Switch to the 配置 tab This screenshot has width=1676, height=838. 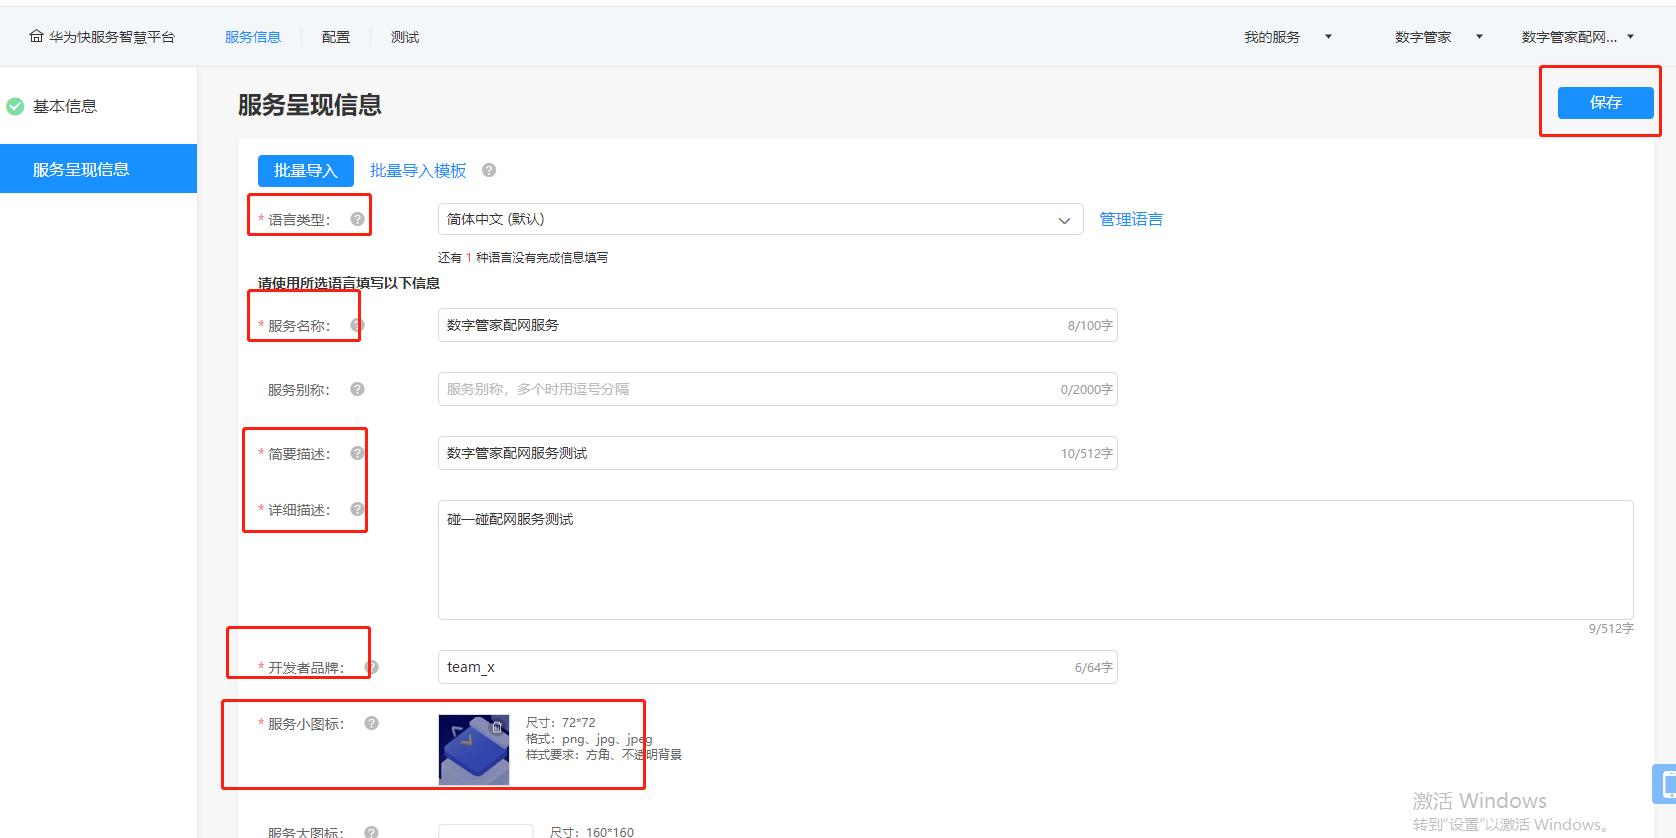[x=336, y=37]
